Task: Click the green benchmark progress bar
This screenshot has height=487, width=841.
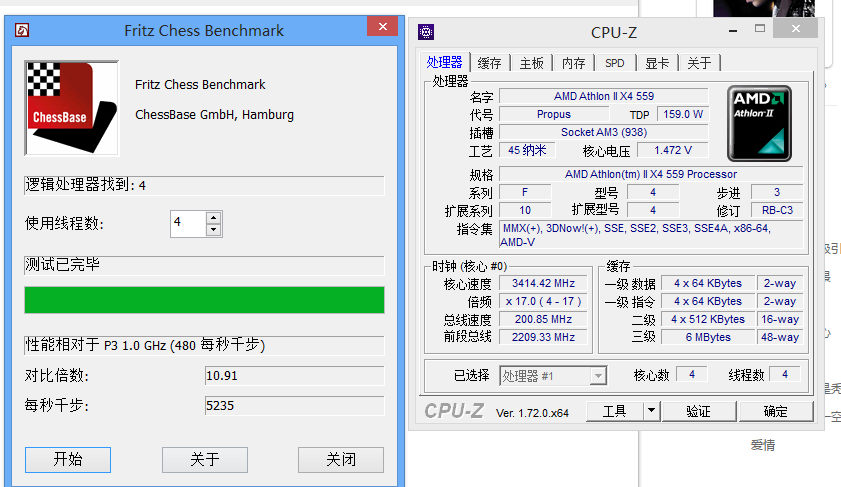Action: [x=204, y=300]
